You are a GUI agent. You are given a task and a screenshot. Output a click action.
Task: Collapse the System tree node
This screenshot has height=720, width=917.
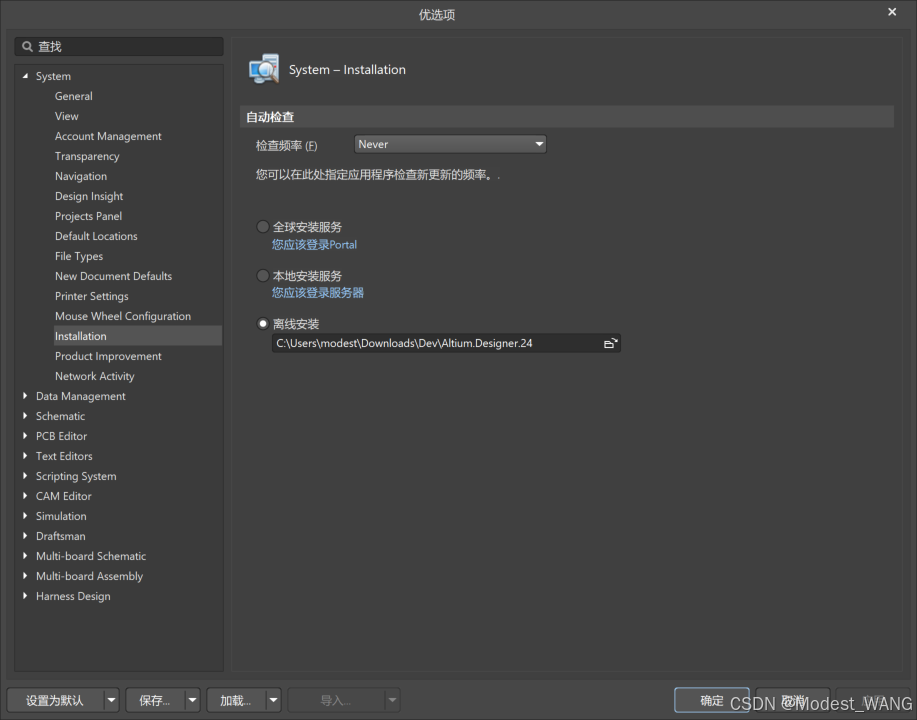[x=25, y=76]
